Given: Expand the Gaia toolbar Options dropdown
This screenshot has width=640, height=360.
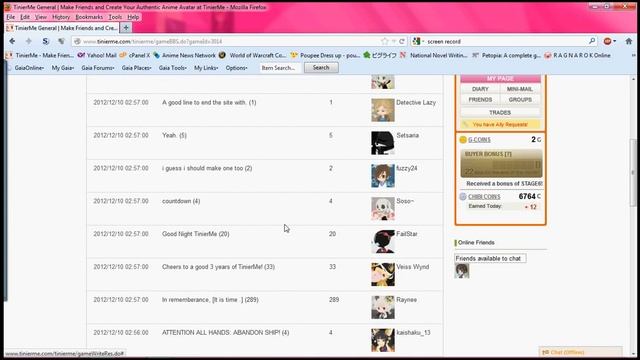Looking at the screenshot, I should coord(236,68).
